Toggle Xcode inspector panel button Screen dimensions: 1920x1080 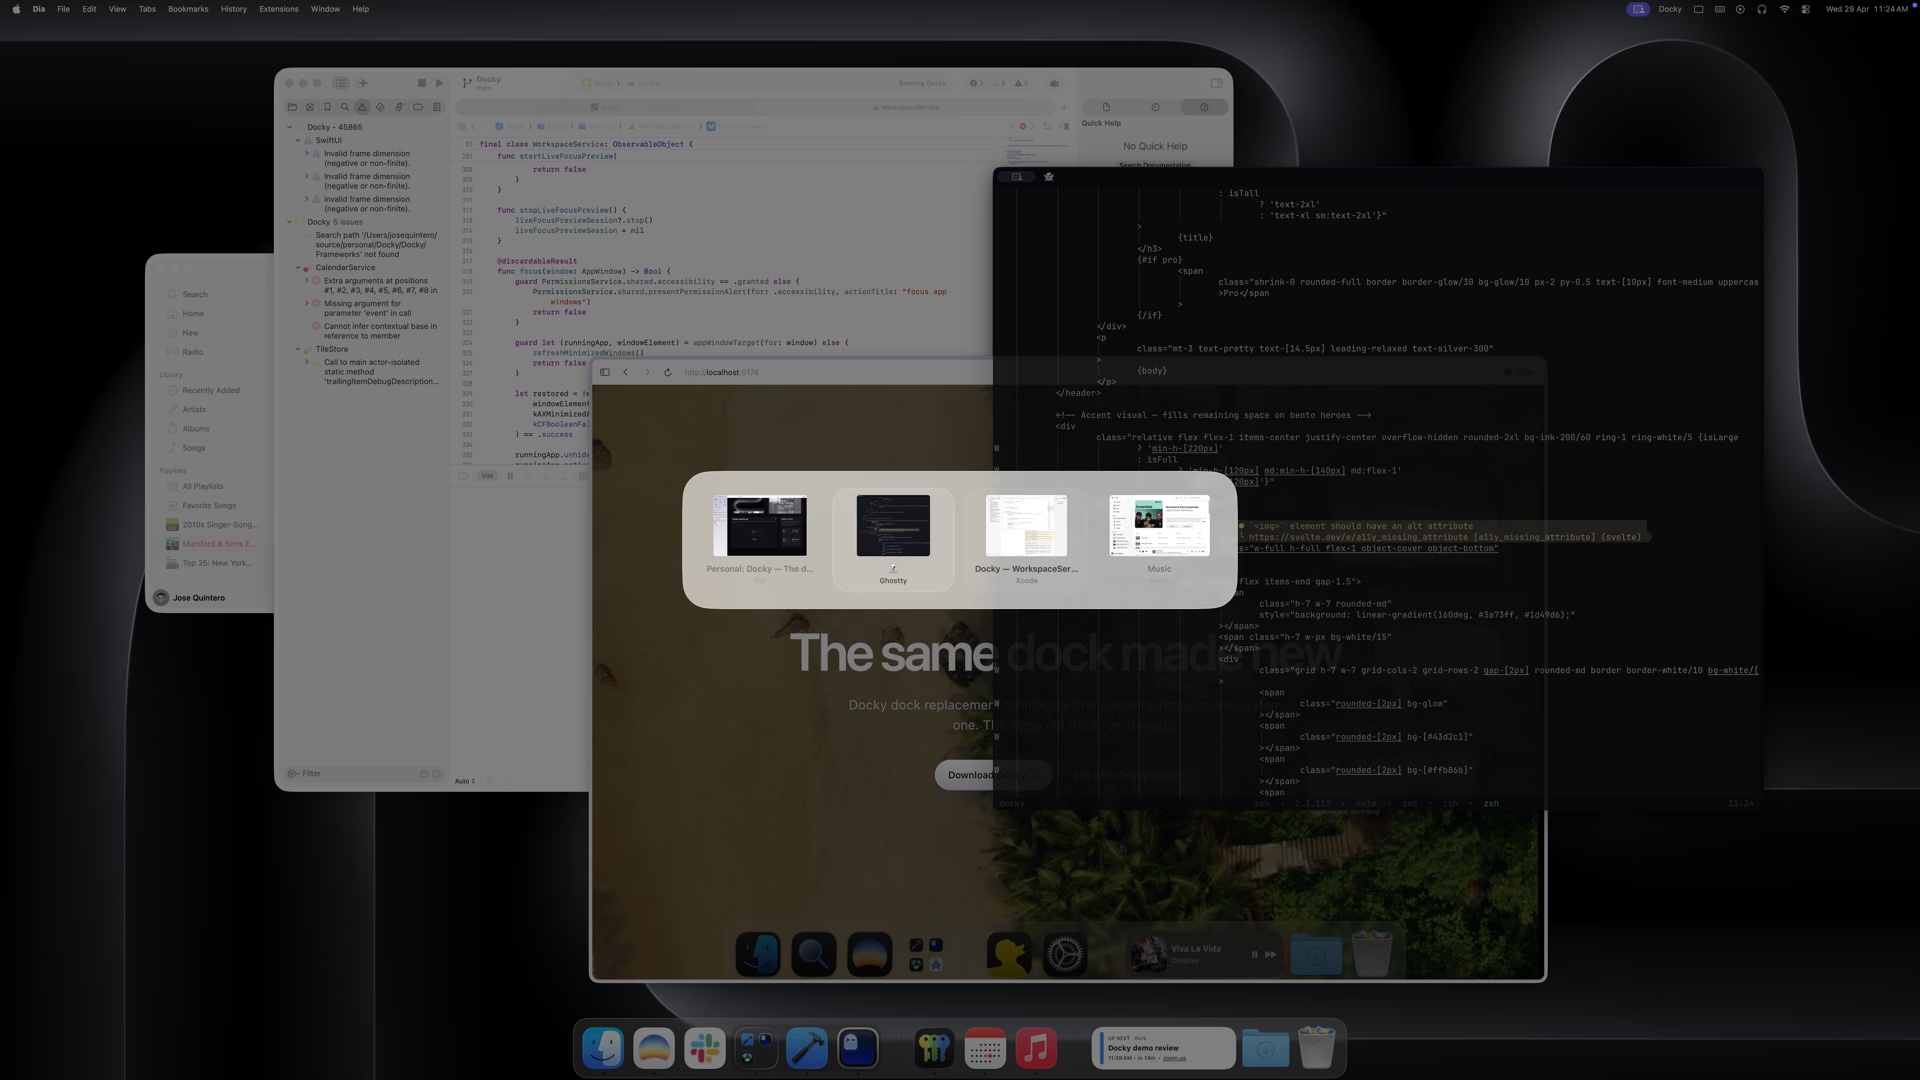point(1217,83)
